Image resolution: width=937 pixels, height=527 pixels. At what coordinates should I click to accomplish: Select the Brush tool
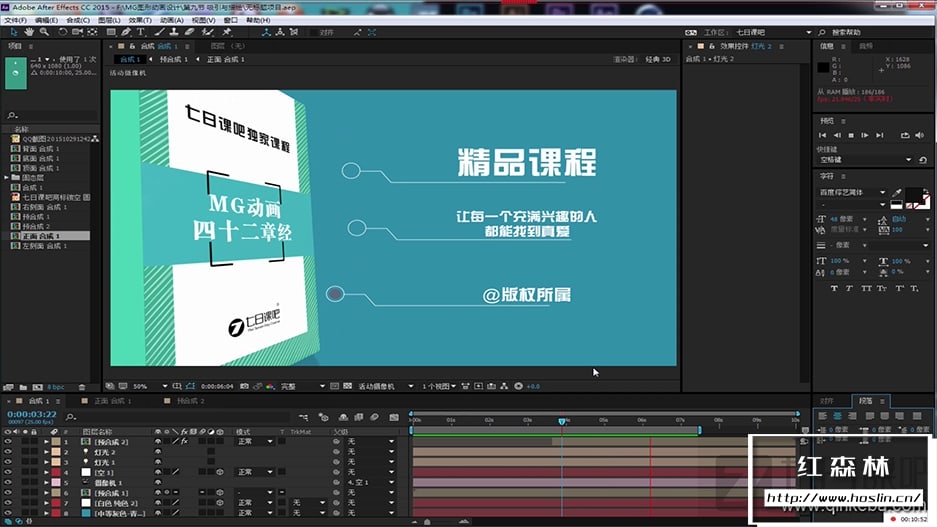pyautogui.click(x=160, y=32)
